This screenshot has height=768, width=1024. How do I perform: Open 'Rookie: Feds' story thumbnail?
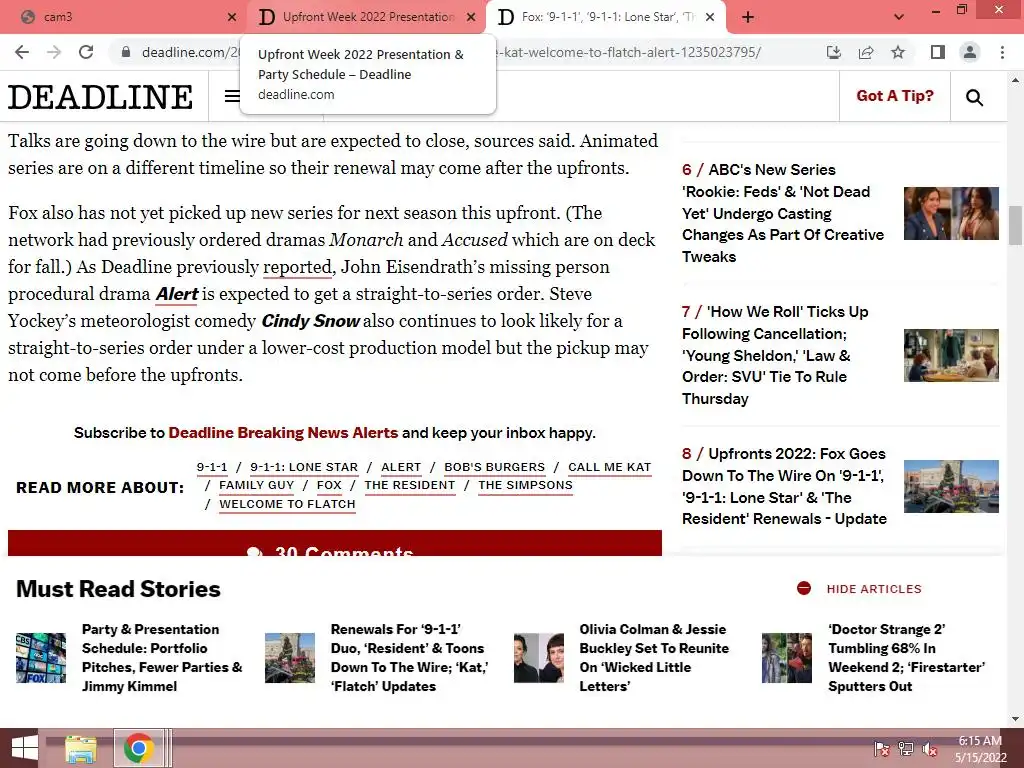point(951,213)
